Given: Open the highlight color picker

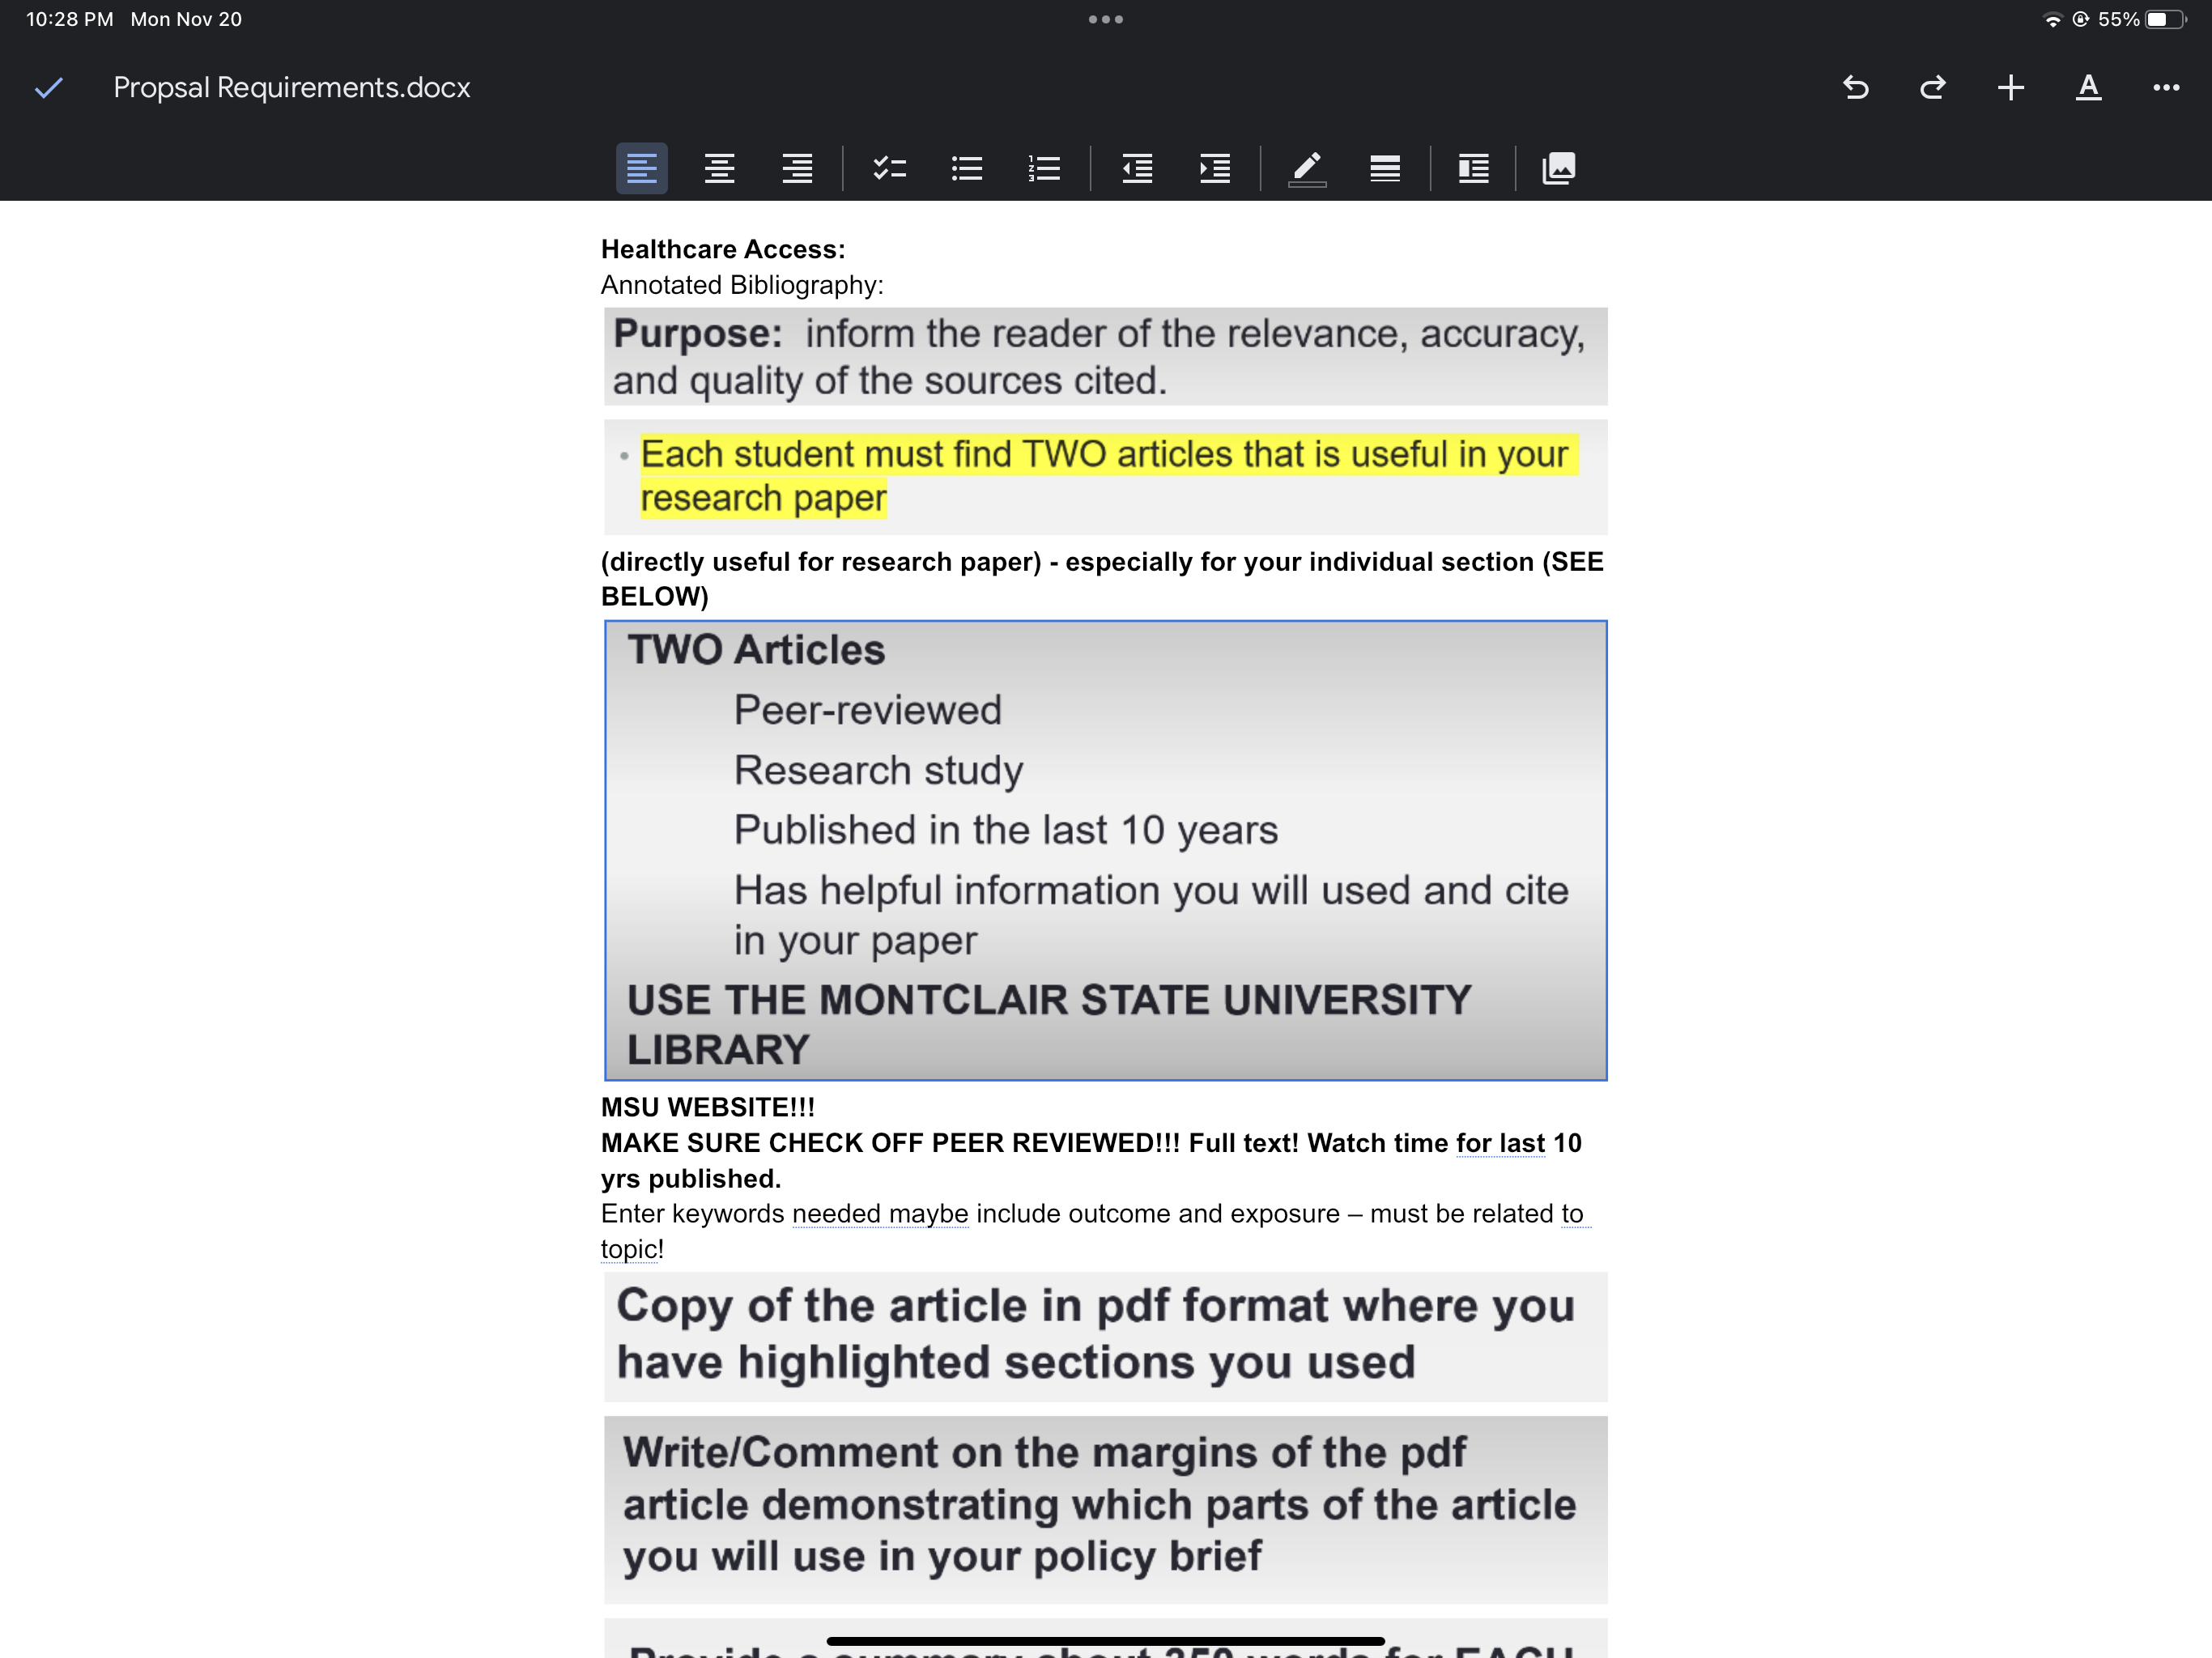Looking at the screenshot, I should [1307, 168].
